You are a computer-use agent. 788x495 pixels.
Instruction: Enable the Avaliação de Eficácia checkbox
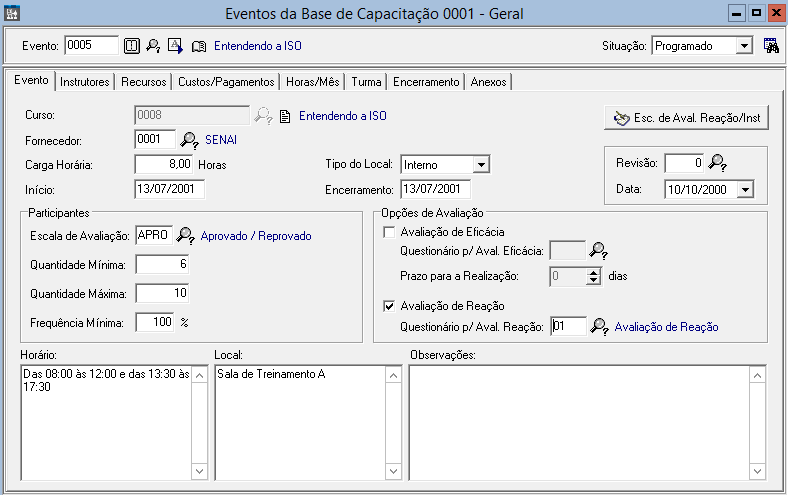pyautogui.click(x=390, y=232)
